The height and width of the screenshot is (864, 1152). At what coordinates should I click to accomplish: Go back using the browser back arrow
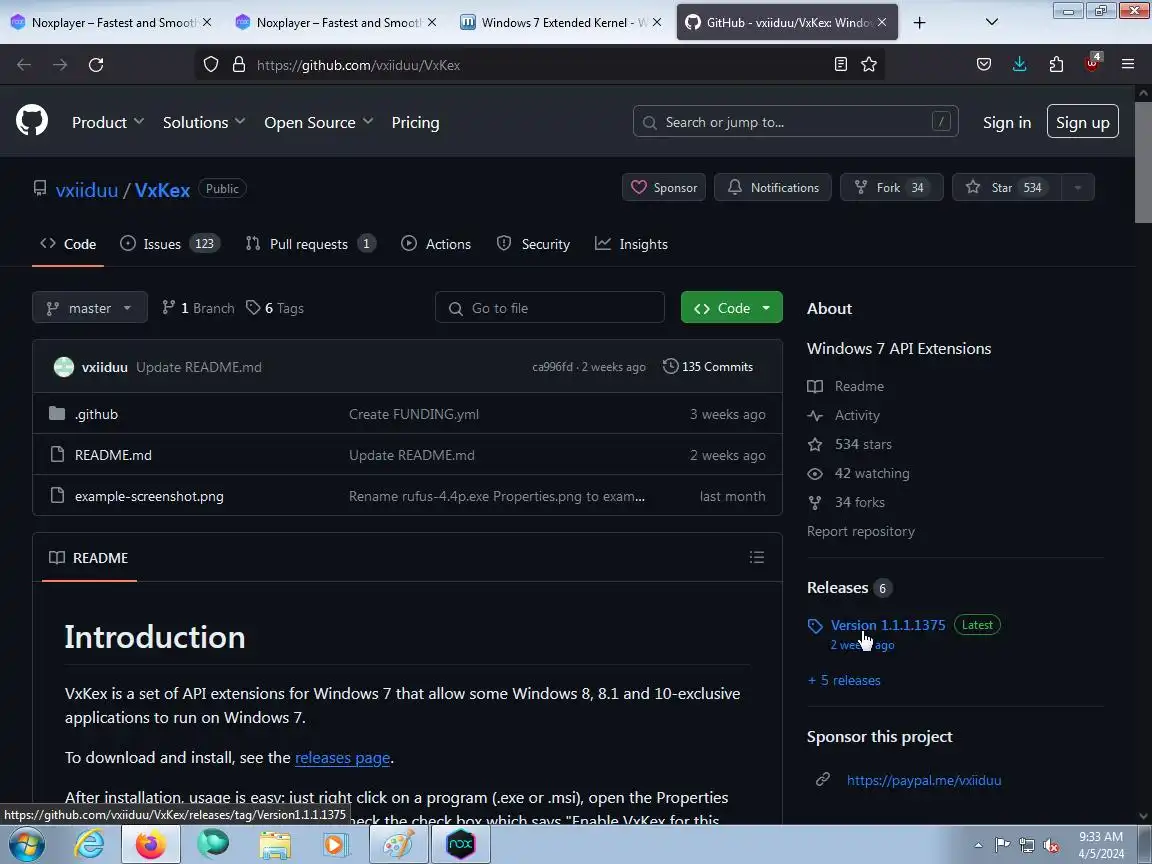pyautogui.click(x=24, y=65)
